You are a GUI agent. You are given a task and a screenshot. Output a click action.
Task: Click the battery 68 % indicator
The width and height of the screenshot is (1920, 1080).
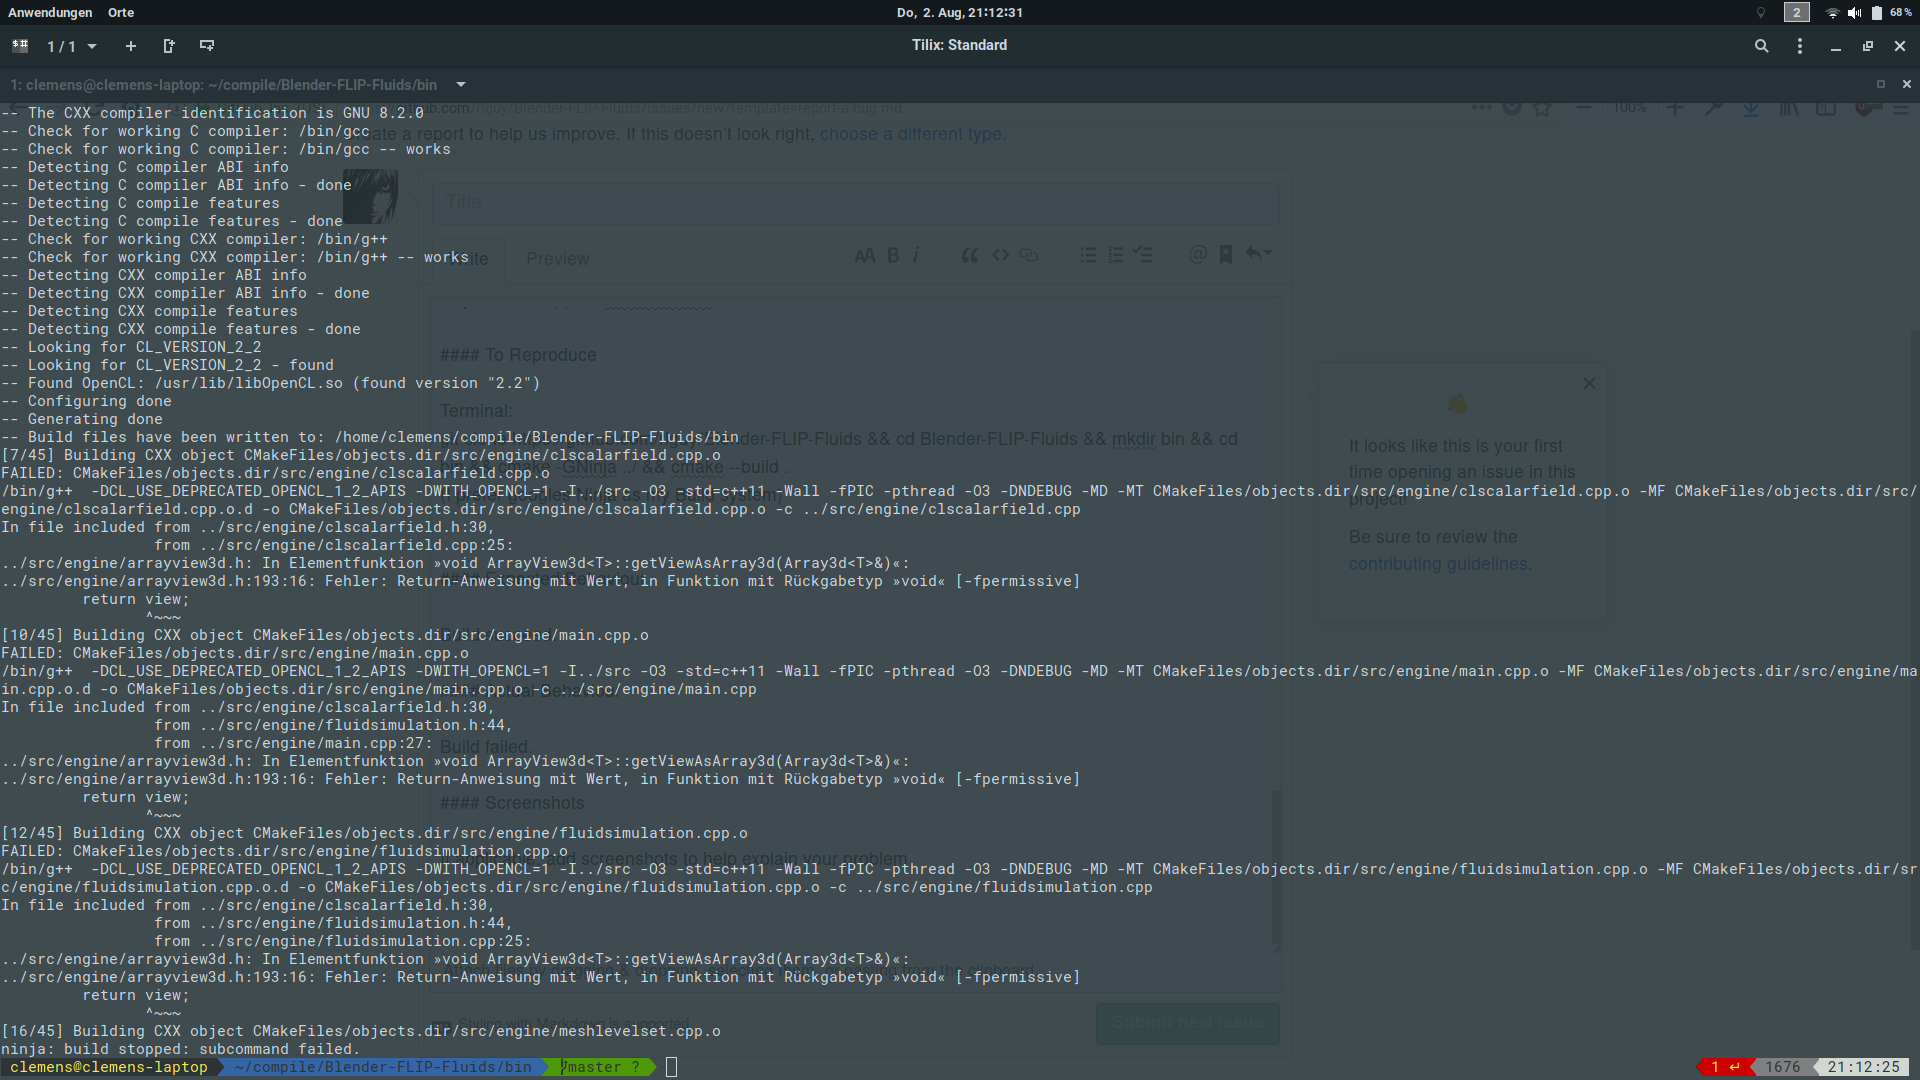pyautogui.click(x=1891, y=12)
